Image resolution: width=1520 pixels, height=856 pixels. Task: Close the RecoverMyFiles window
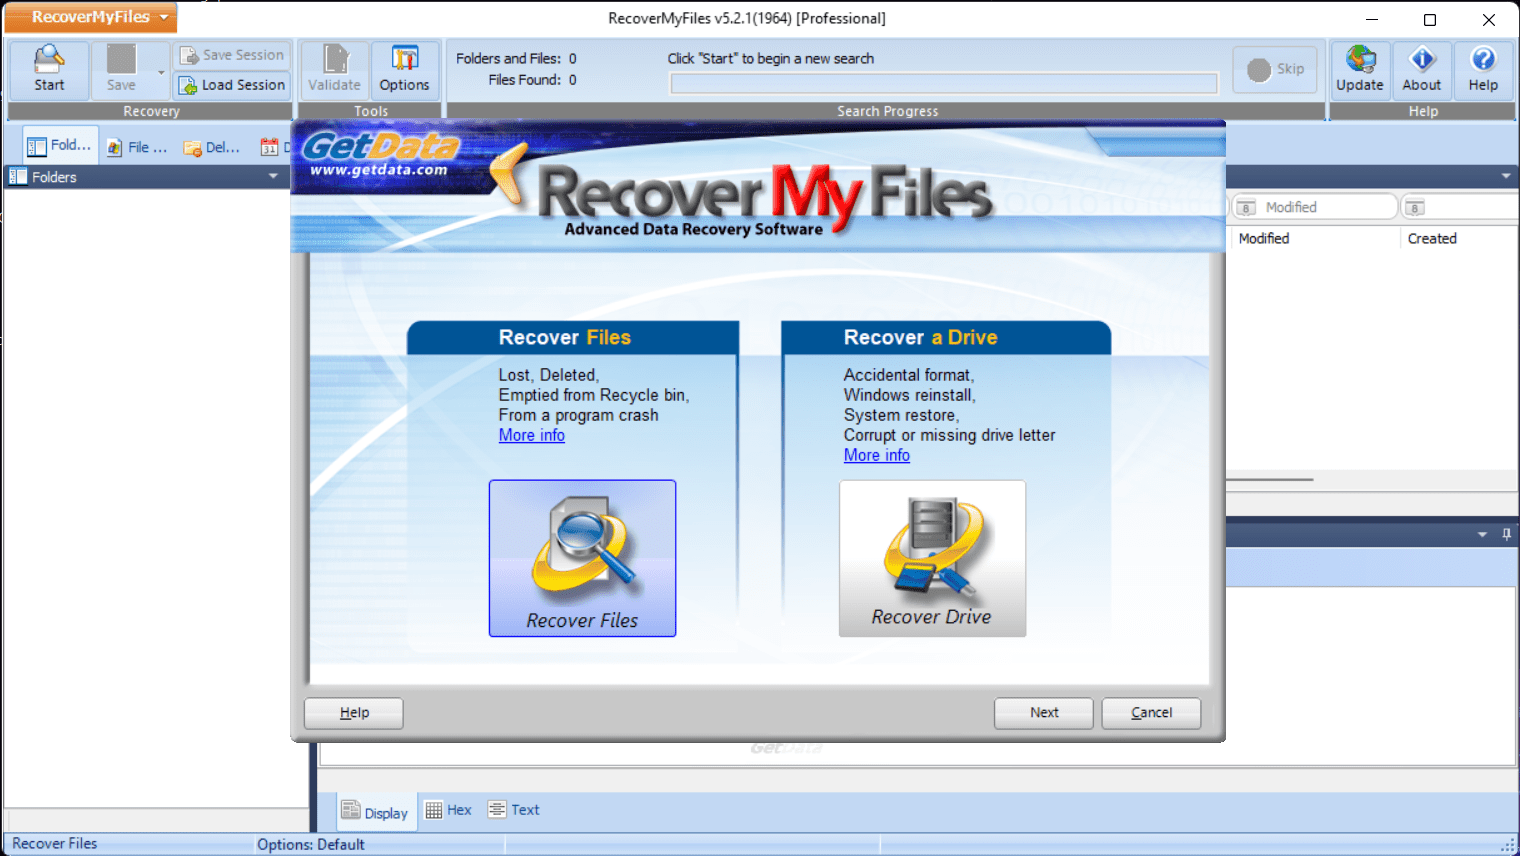[x=1489, y=19]
